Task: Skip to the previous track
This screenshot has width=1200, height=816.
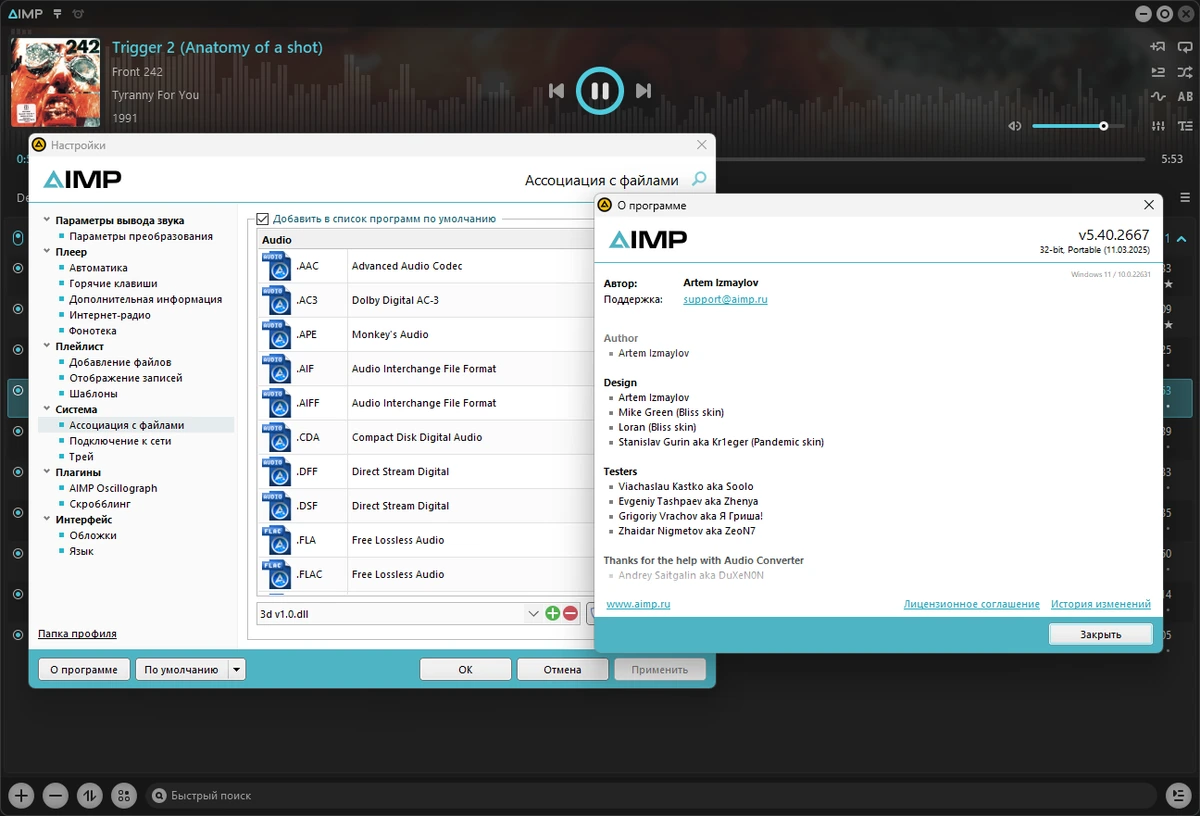Action: pyautogui.click(x=557, y=91)
